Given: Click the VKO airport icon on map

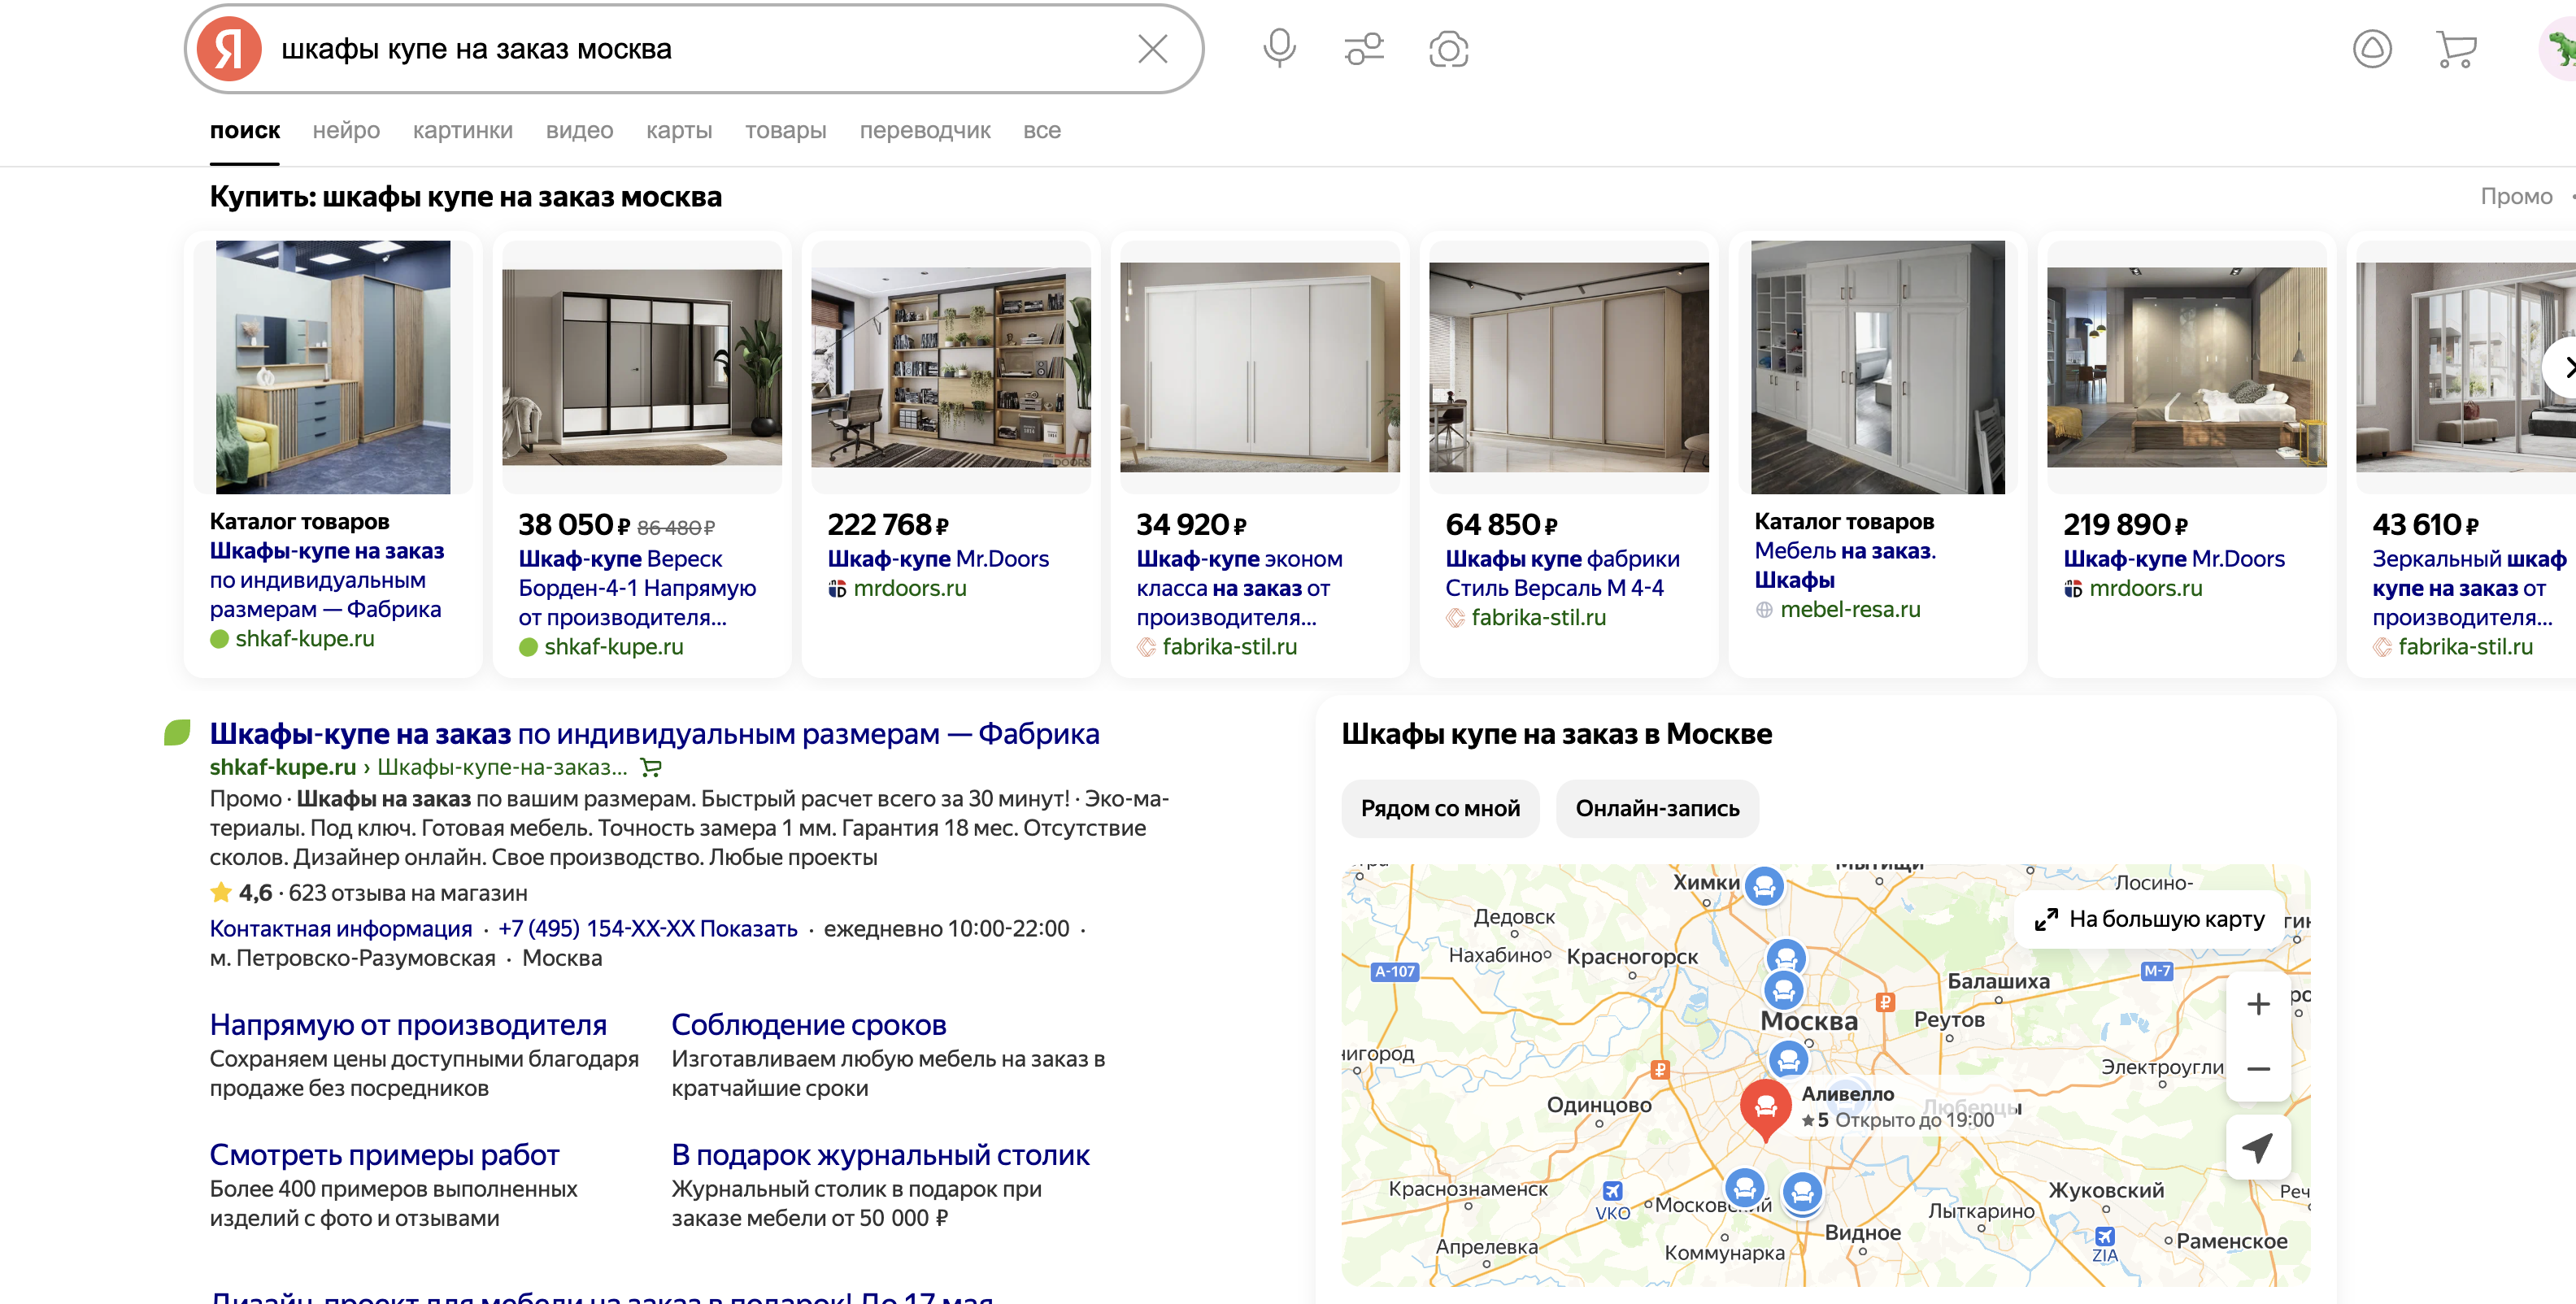Looking at the screenshot, I should tap(1612, 1191).
